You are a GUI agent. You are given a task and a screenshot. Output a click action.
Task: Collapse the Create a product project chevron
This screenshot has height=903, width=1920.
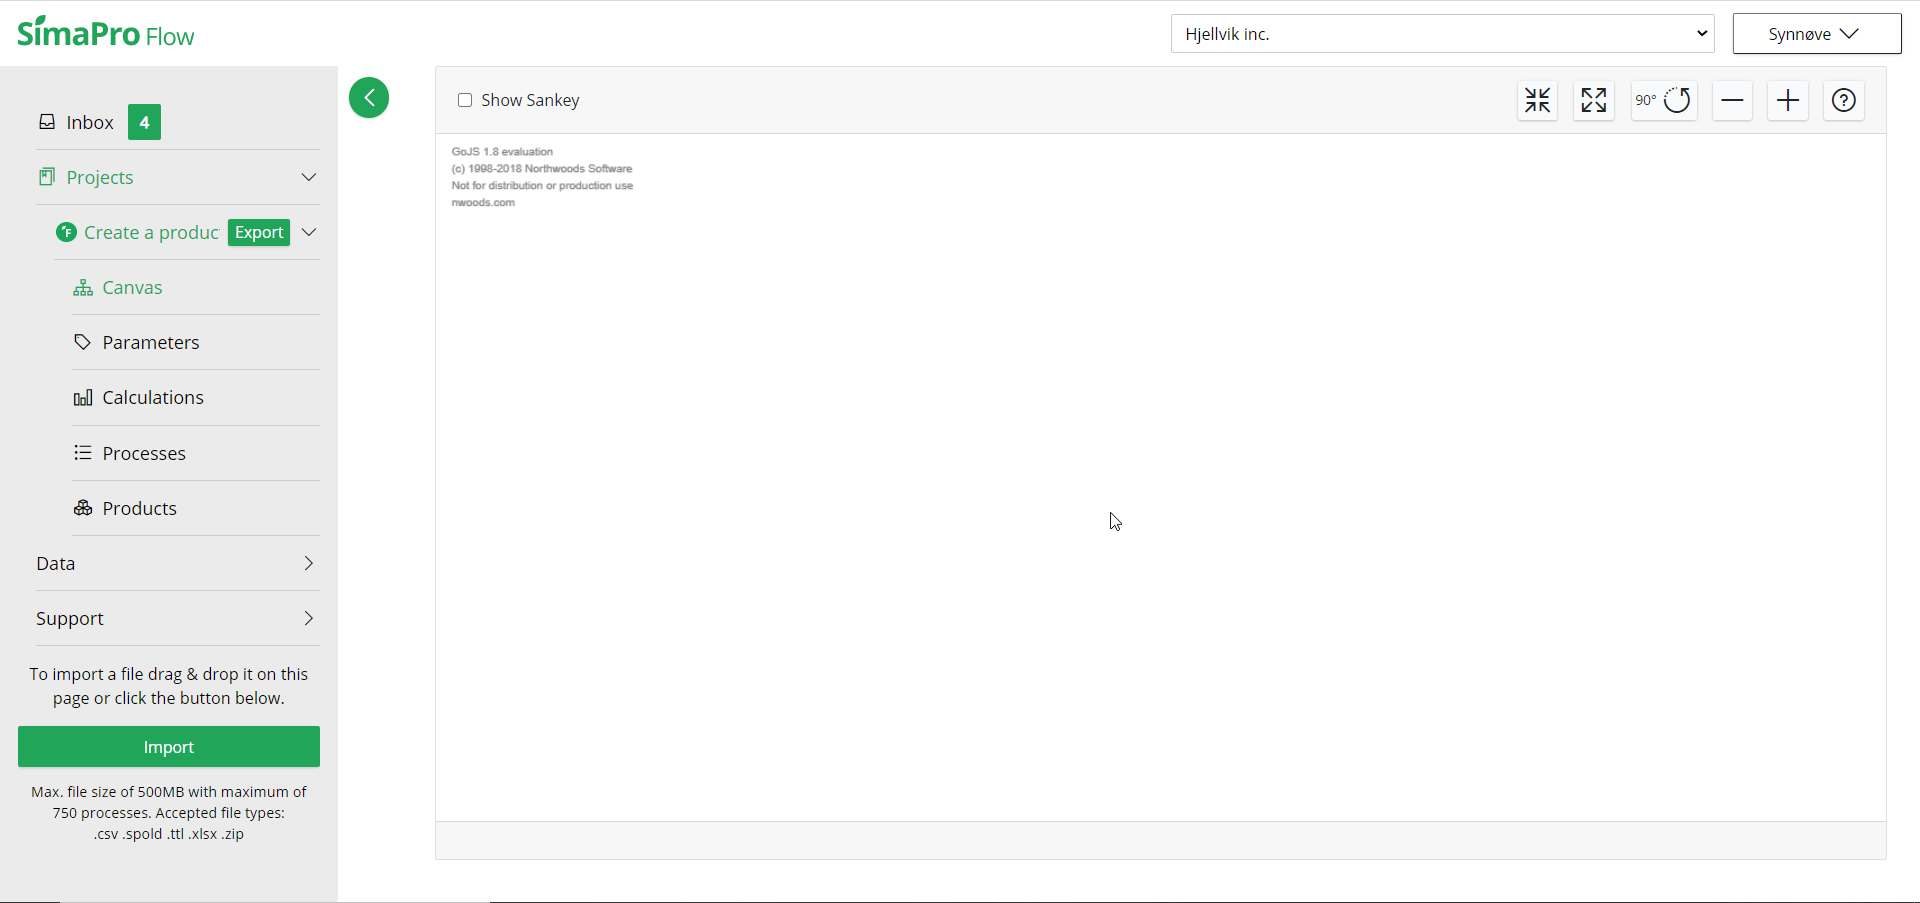point(309,232)
